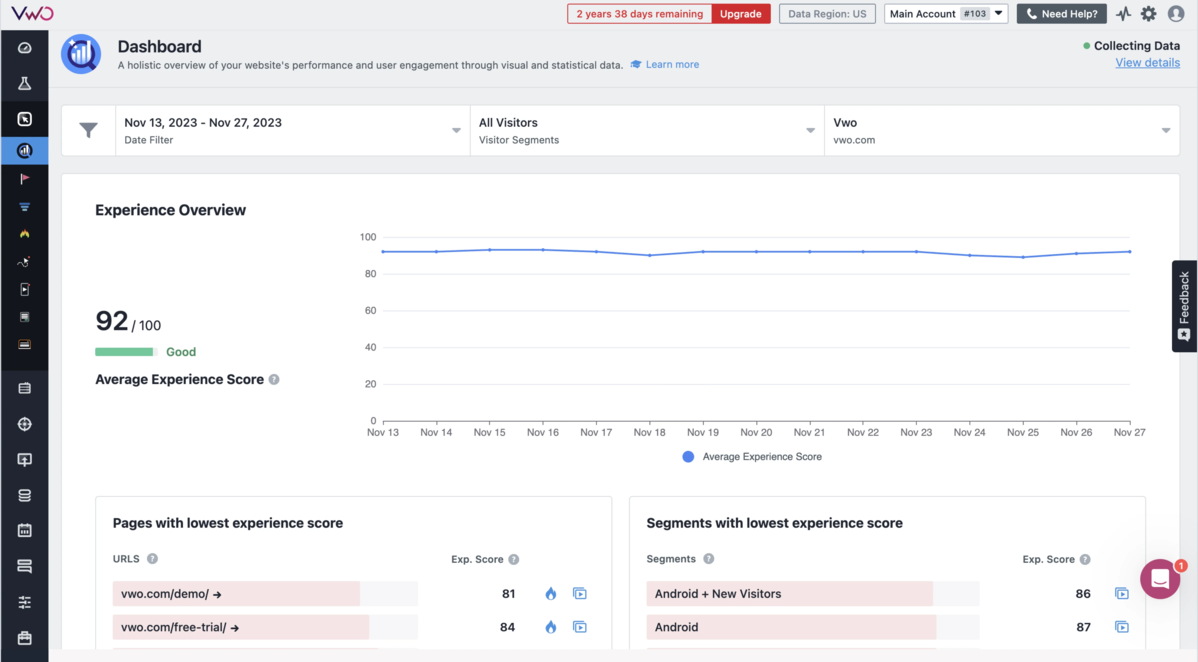Image resolution: width=1198 pixels, height=662 pixels.
Task: Open heatmap for vwo.com/demo/ row
Action: 550,594
